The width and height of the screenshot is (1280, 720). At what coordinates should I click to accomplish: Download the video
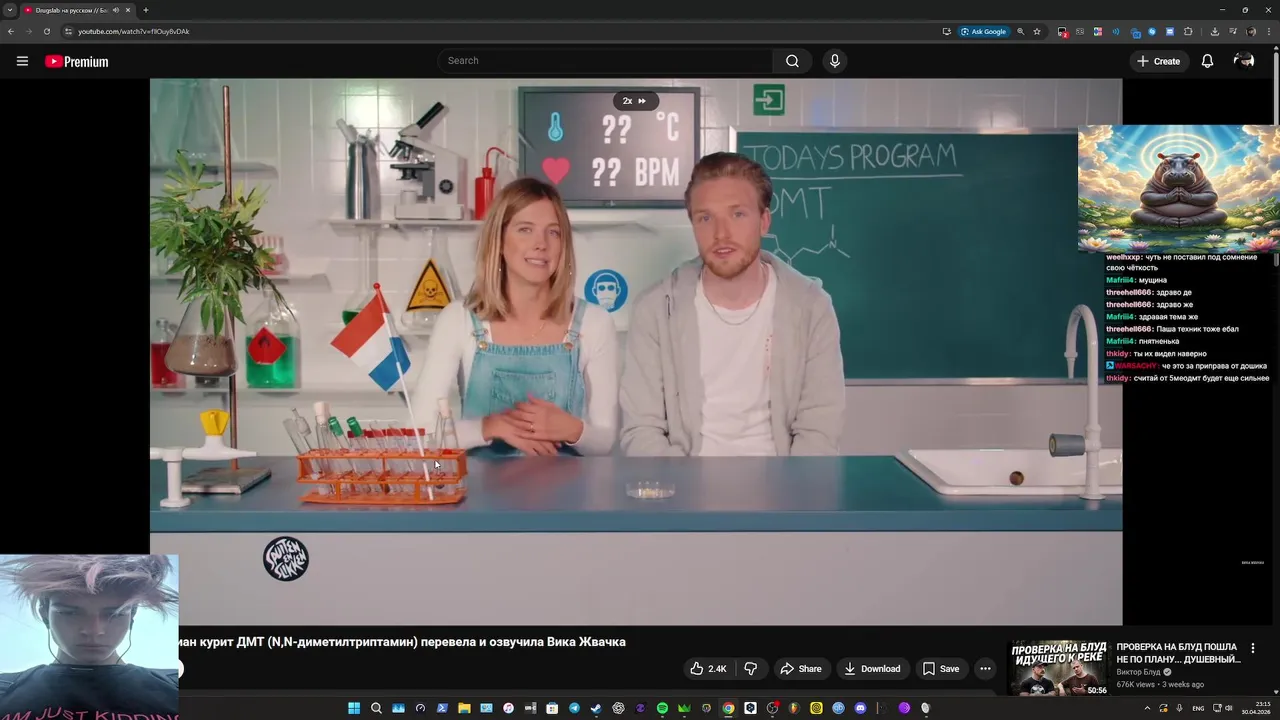pyautogui.click(x=871, y=669)
